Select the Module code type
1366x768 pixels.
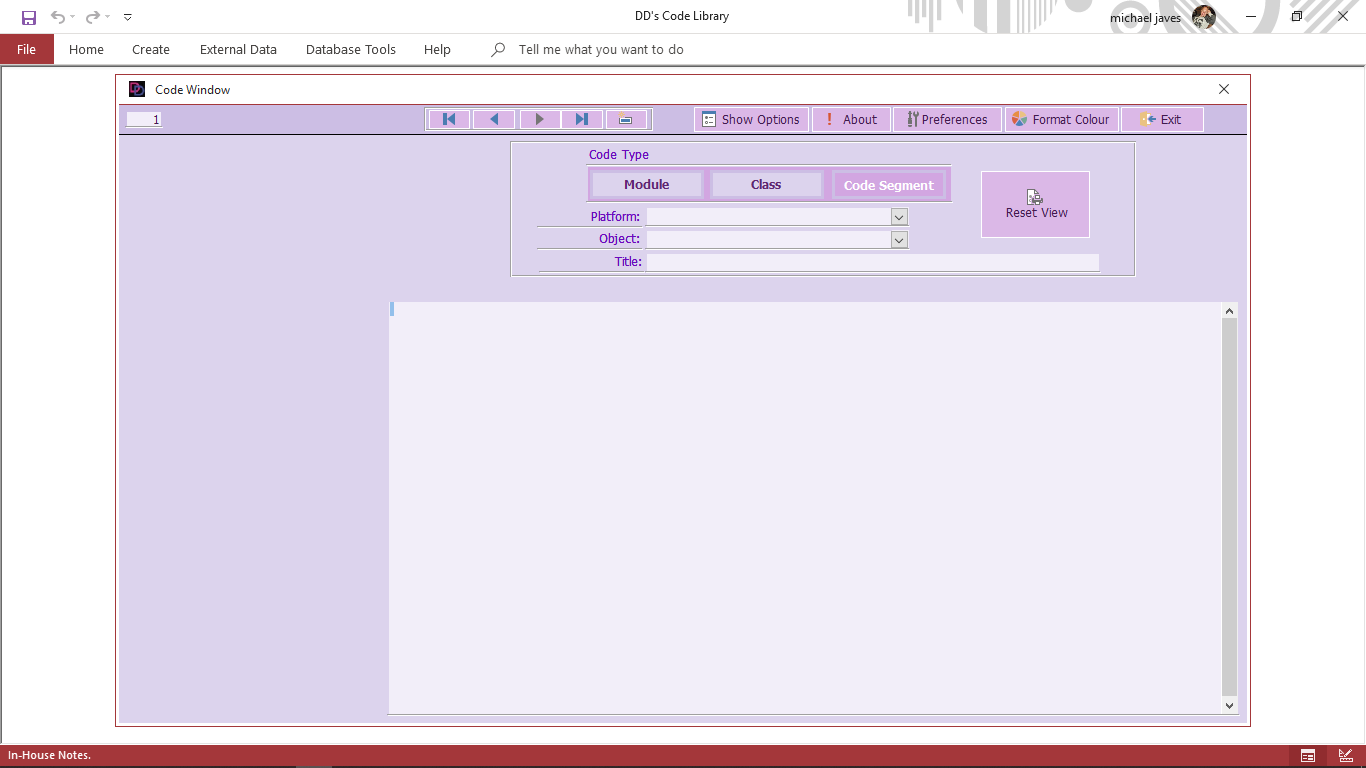tap(647, 185)
